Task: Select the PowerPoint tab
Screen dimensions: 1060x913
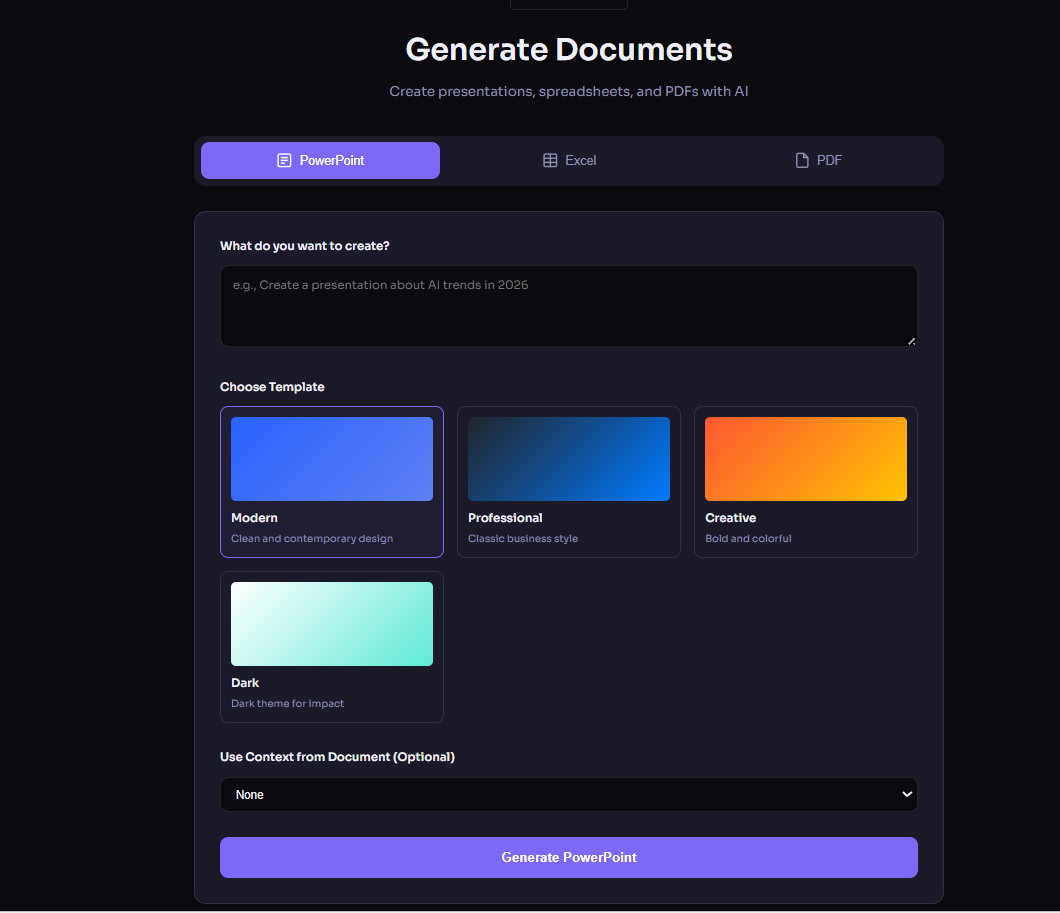Action: (x=320, y=160)
